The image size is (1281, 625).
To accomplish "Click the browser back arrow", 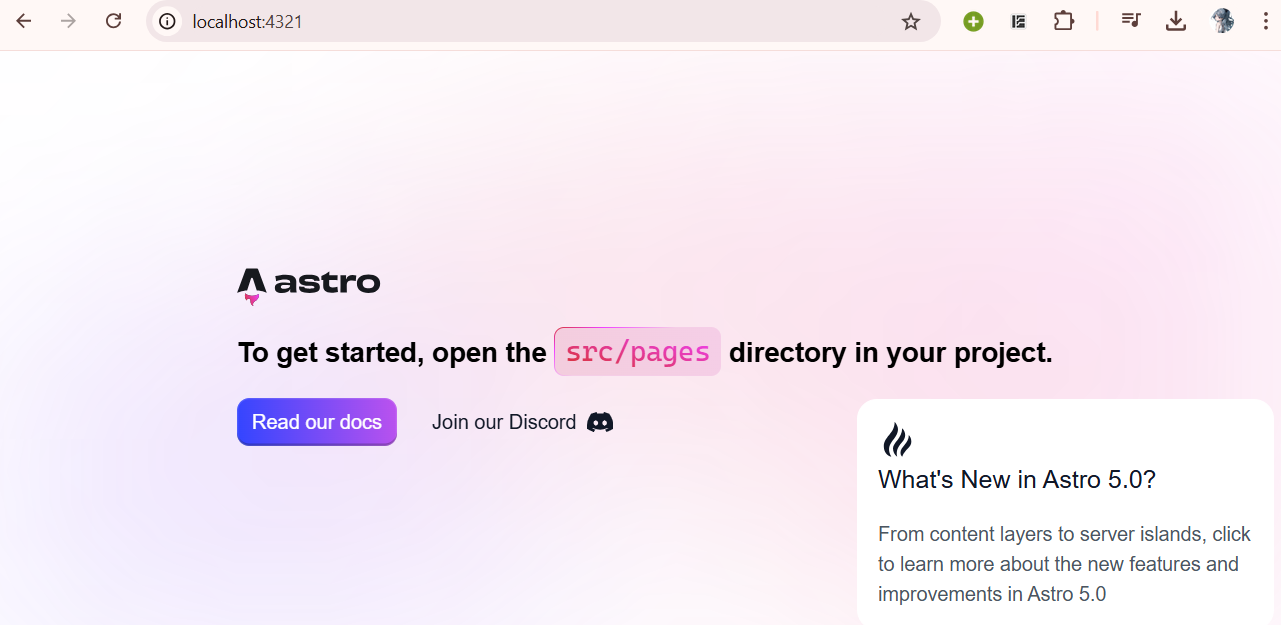I will (24, 21).
